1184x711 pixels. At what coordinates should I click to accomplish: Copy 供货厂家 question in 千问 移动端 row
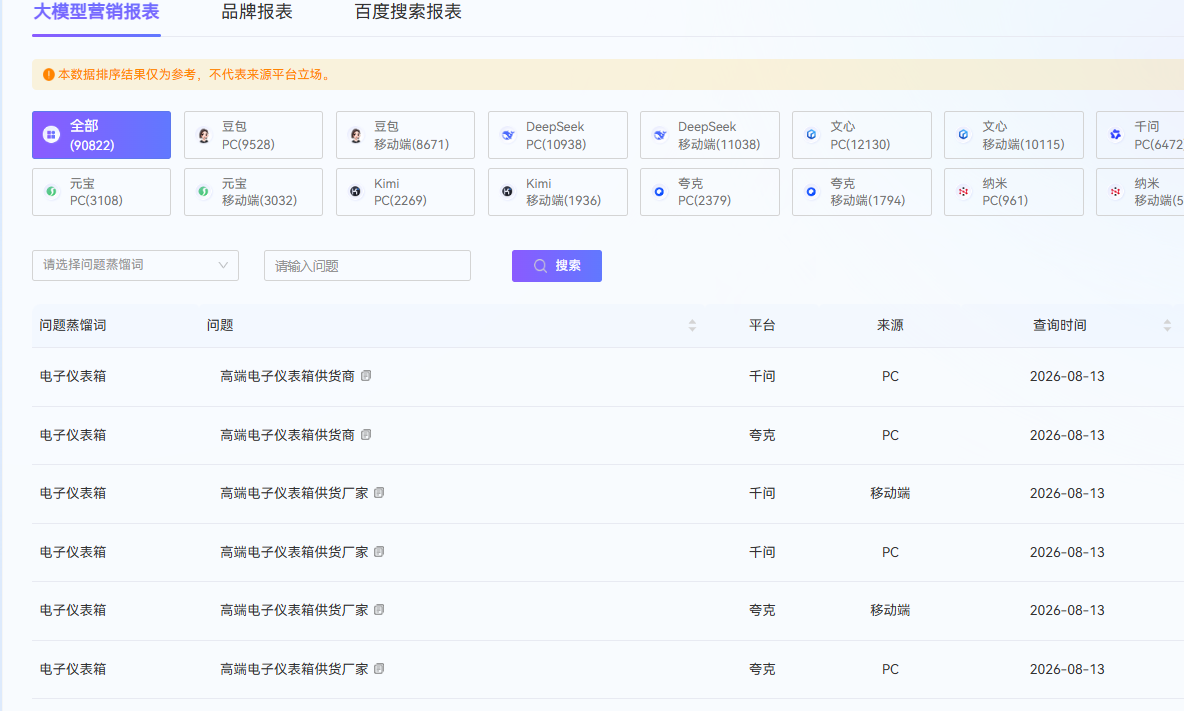[x=380, y=492]
